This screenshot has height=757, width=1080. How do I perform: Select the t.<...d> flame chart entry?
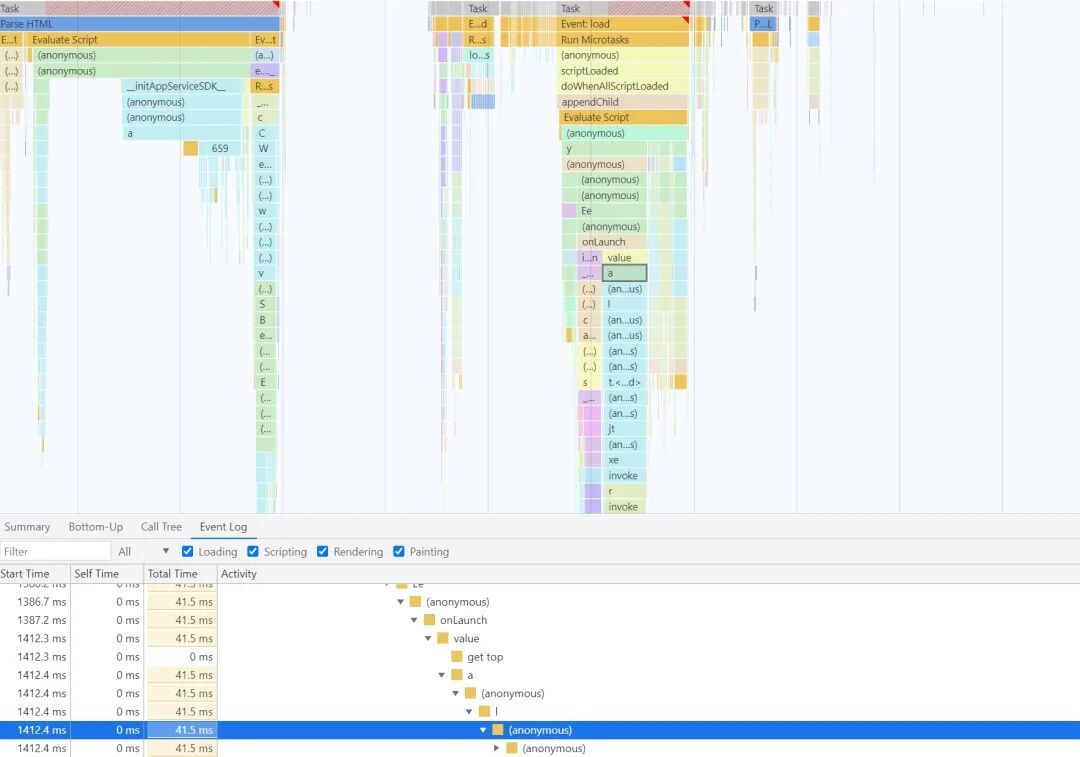coord(625,382)
